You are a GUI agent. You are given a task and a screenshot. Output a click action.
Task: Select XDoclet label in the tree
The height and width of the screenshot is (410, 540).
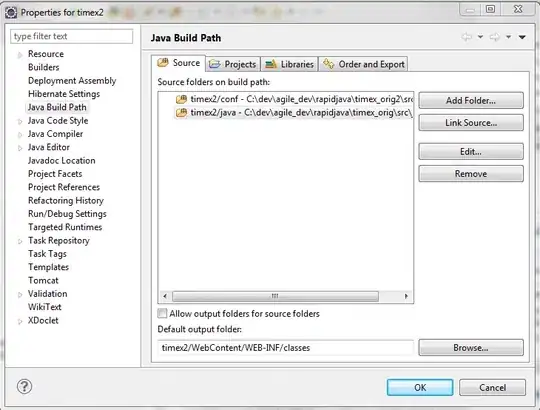click(x=43, y=320)
